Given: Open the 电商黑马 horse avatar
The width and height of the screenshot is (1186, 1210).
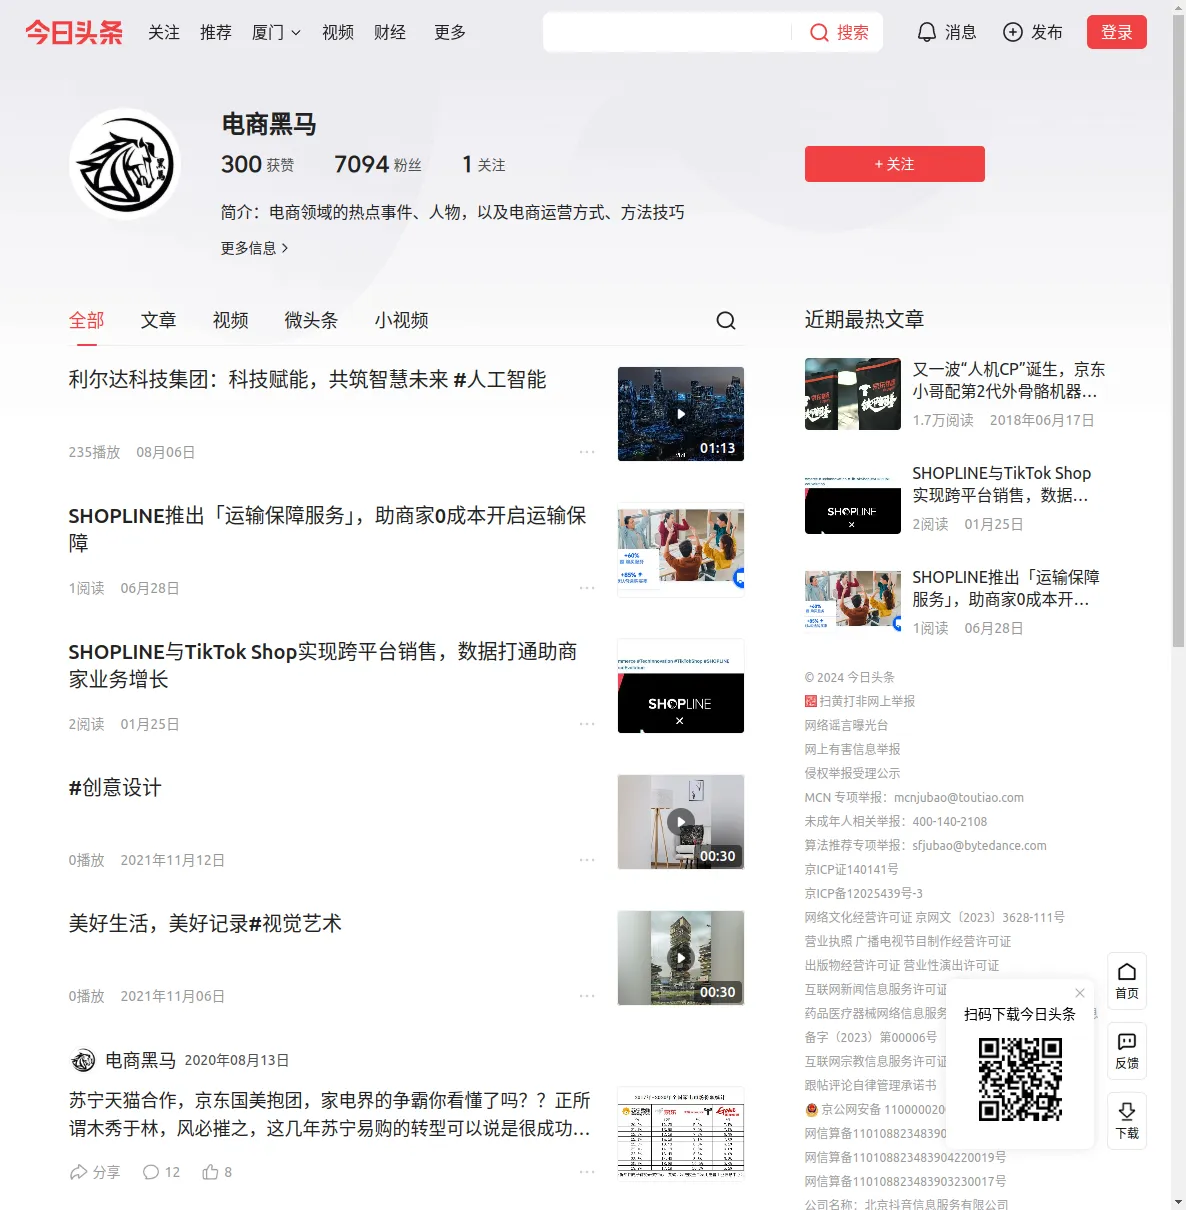Looking at the screenshot, I should (125, 164).
